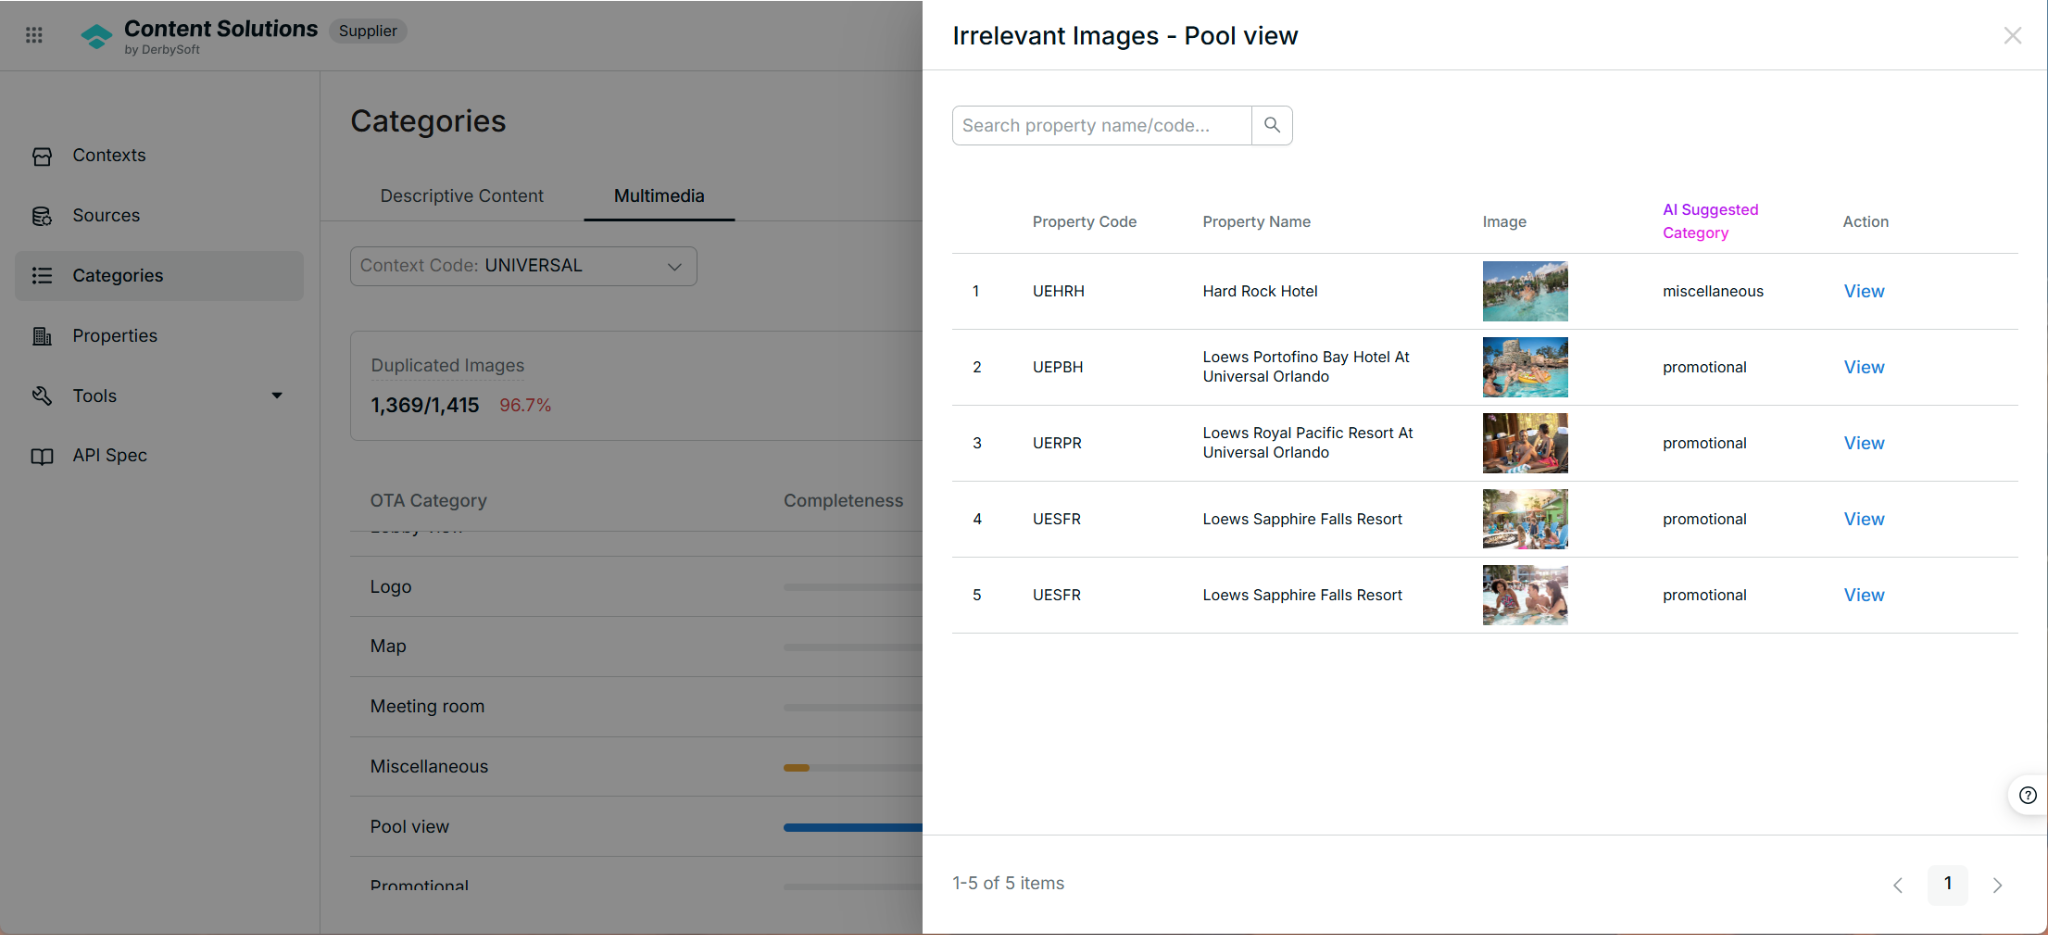This screenshot has width=2048, height=935.
Task: View row 5 Loews Sapphire Falls image
Action: click(1864, 595)
